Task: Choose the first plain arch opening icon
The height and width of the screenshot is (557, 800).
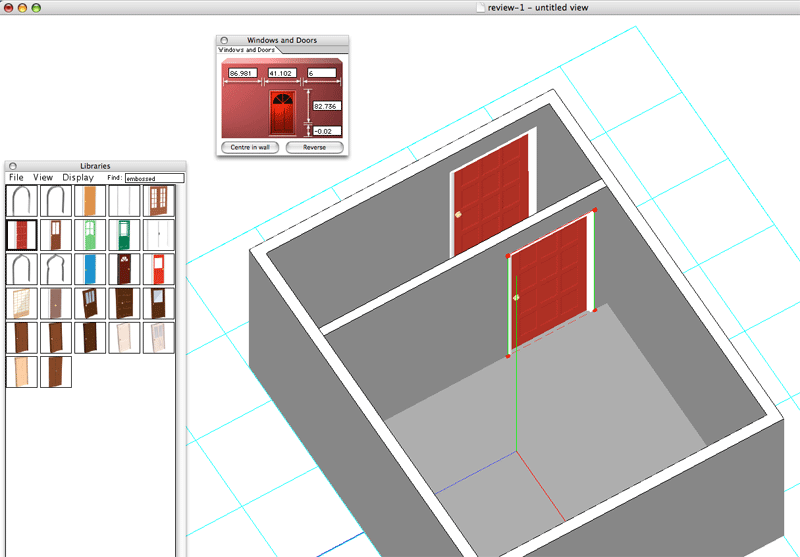Action: coord(22,201)
